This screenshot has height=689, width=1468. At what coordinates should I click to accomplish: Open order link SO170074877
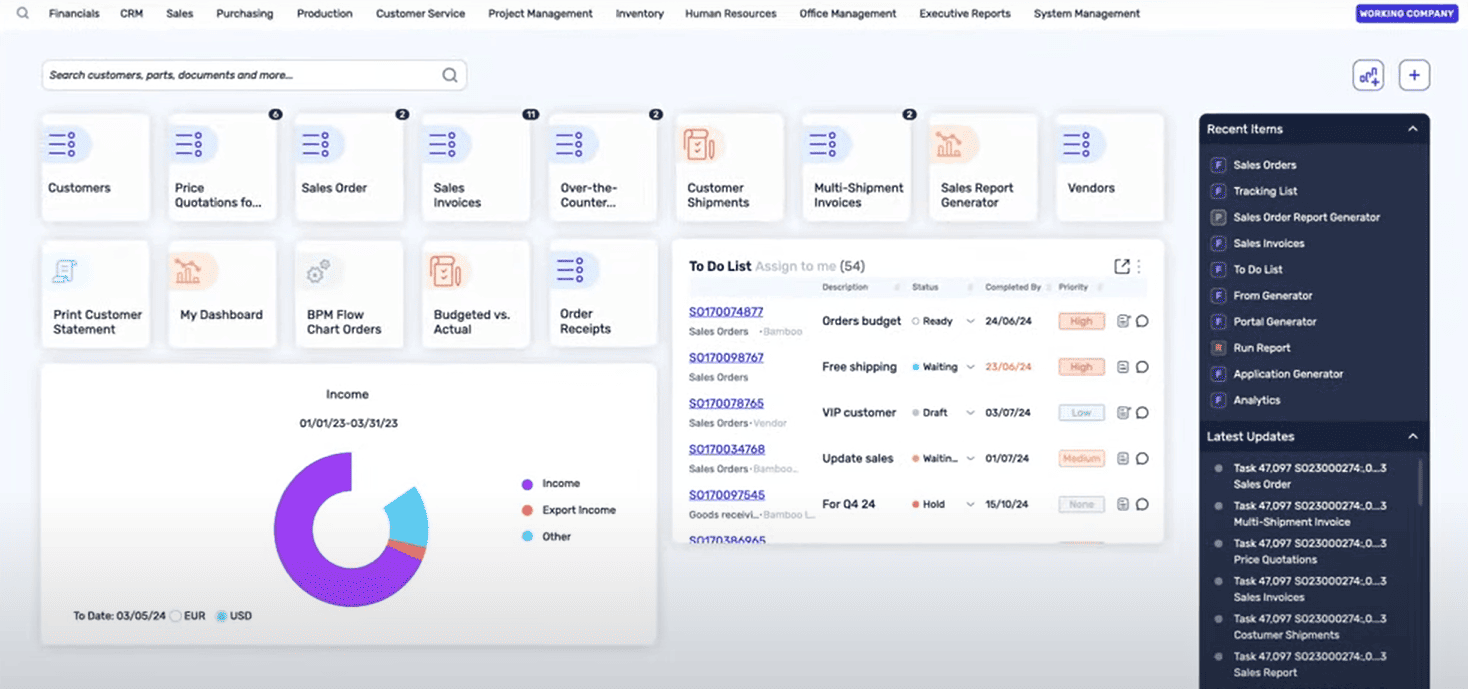click(x=726, y=312)
